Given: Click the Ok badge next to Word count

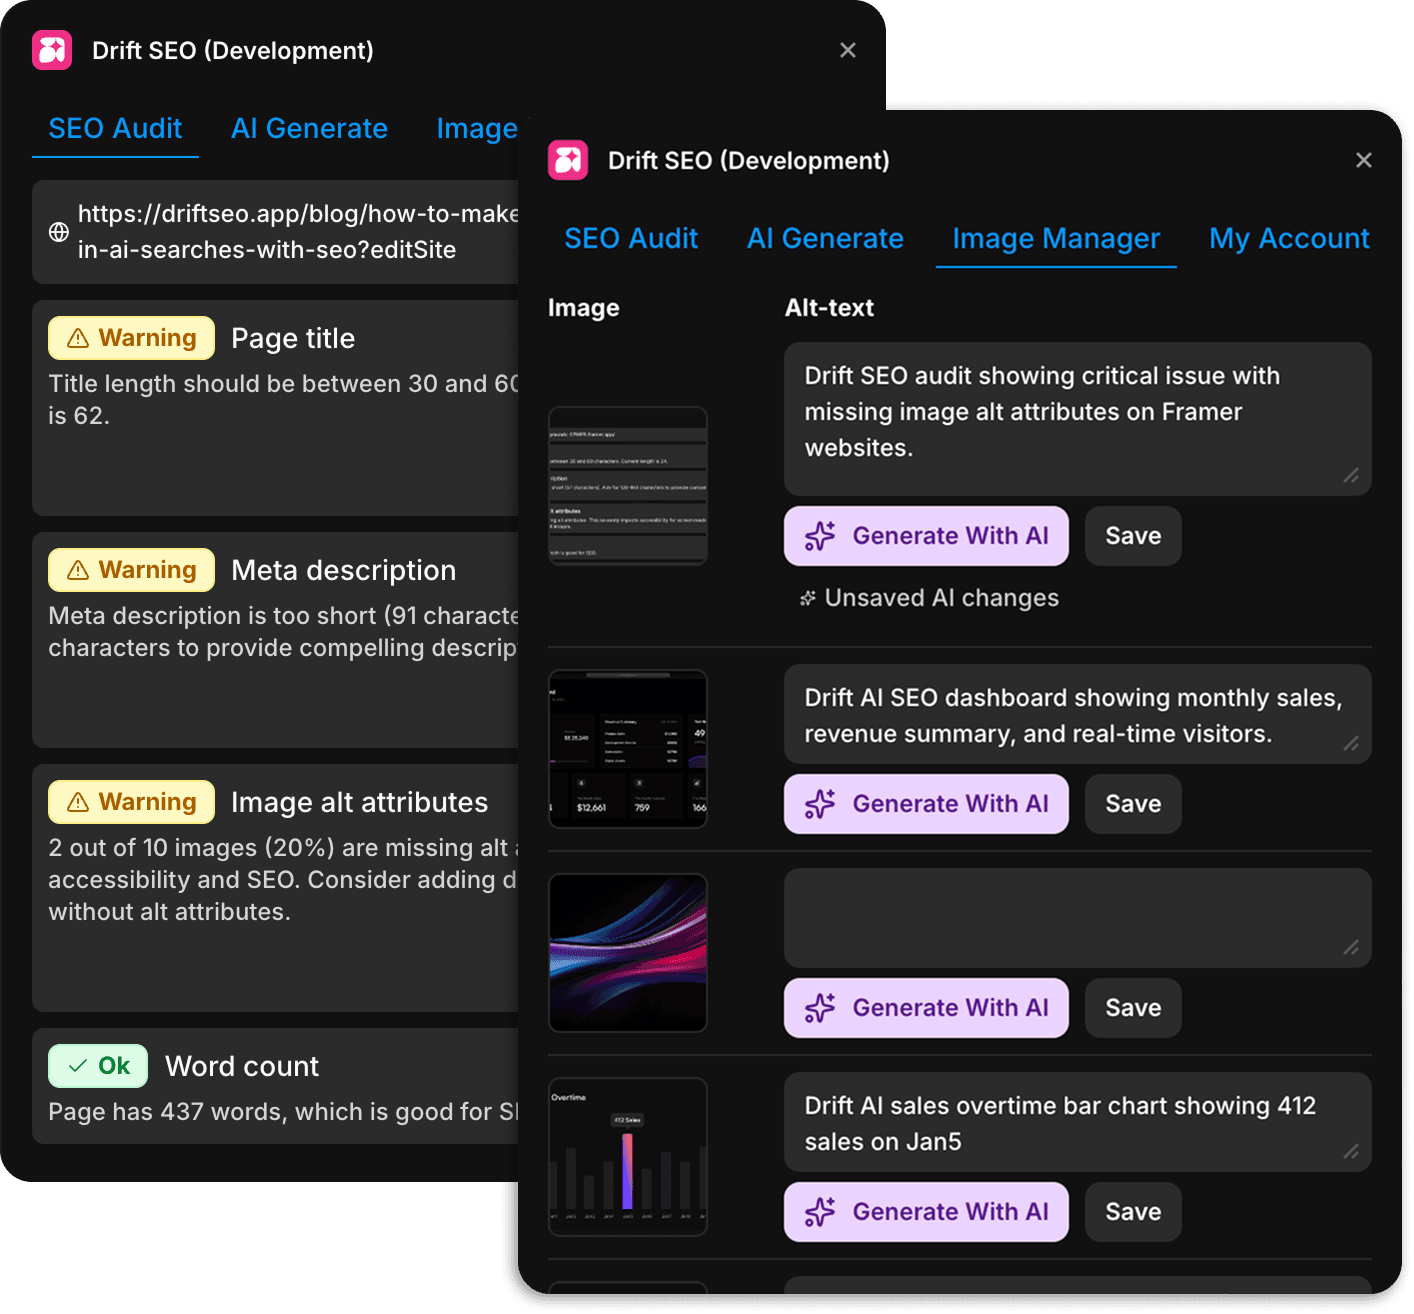Looking at the screenshot, I should pyautogui.click(x=98, y=1066).
